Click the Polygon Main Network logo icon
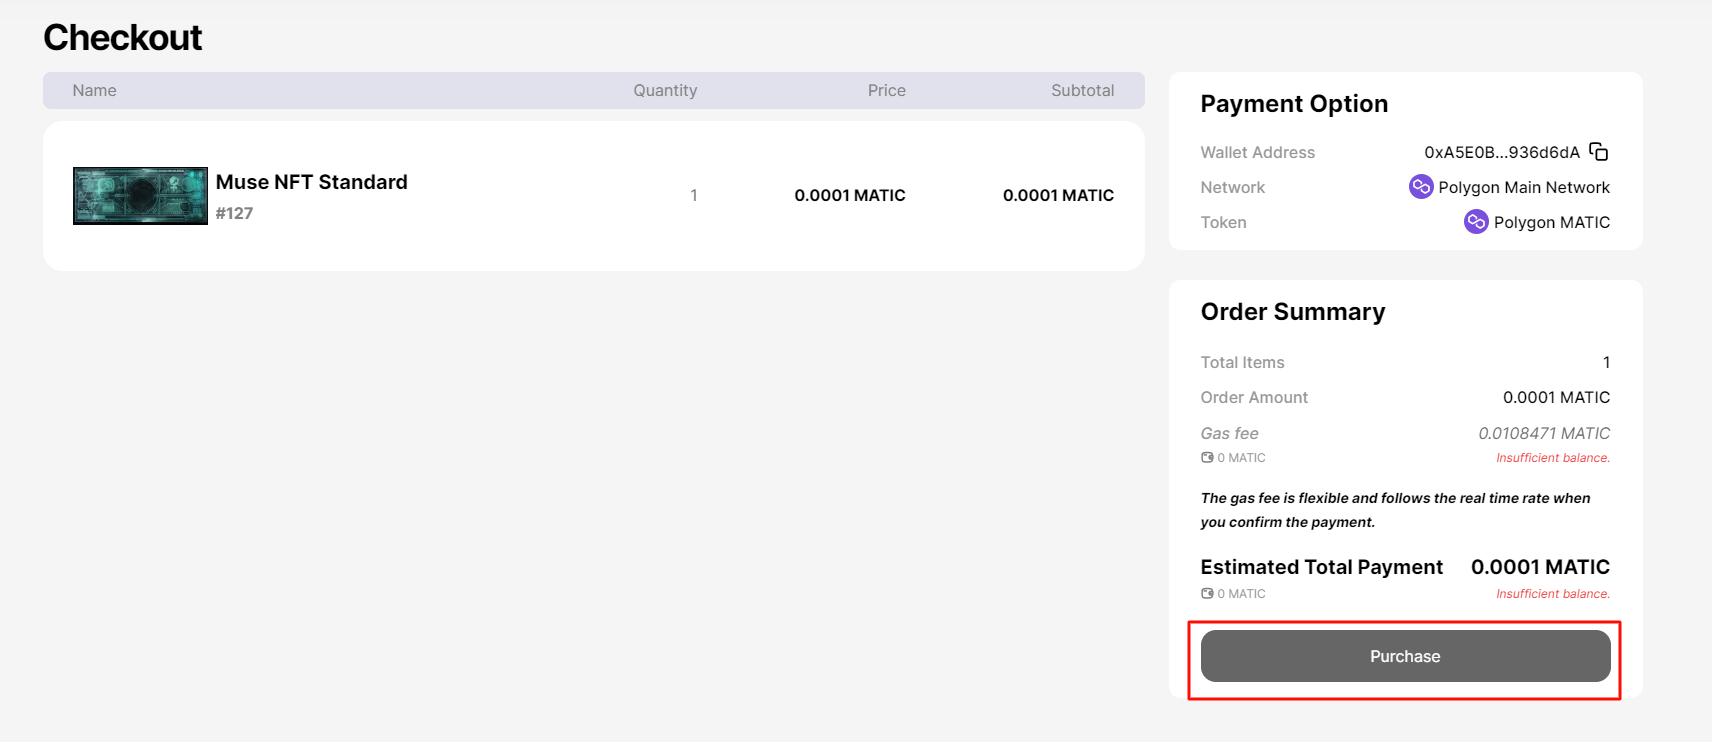The height and width of the screenshot is (742, 1712). click(x=1420, y=187)
